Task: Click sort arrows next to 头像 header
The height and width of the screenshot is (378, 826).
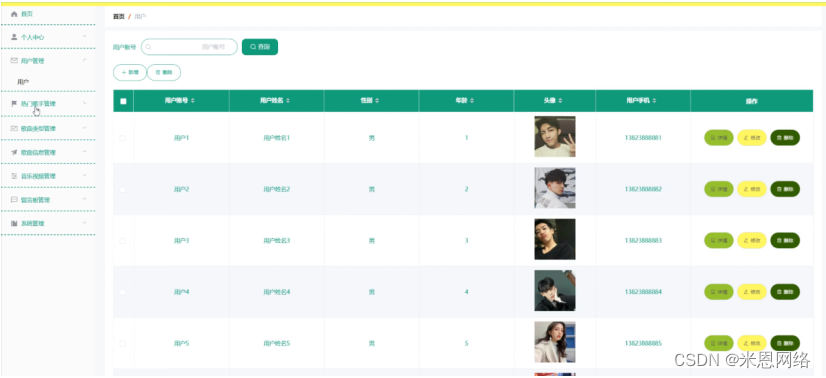Action: point(560,101)
